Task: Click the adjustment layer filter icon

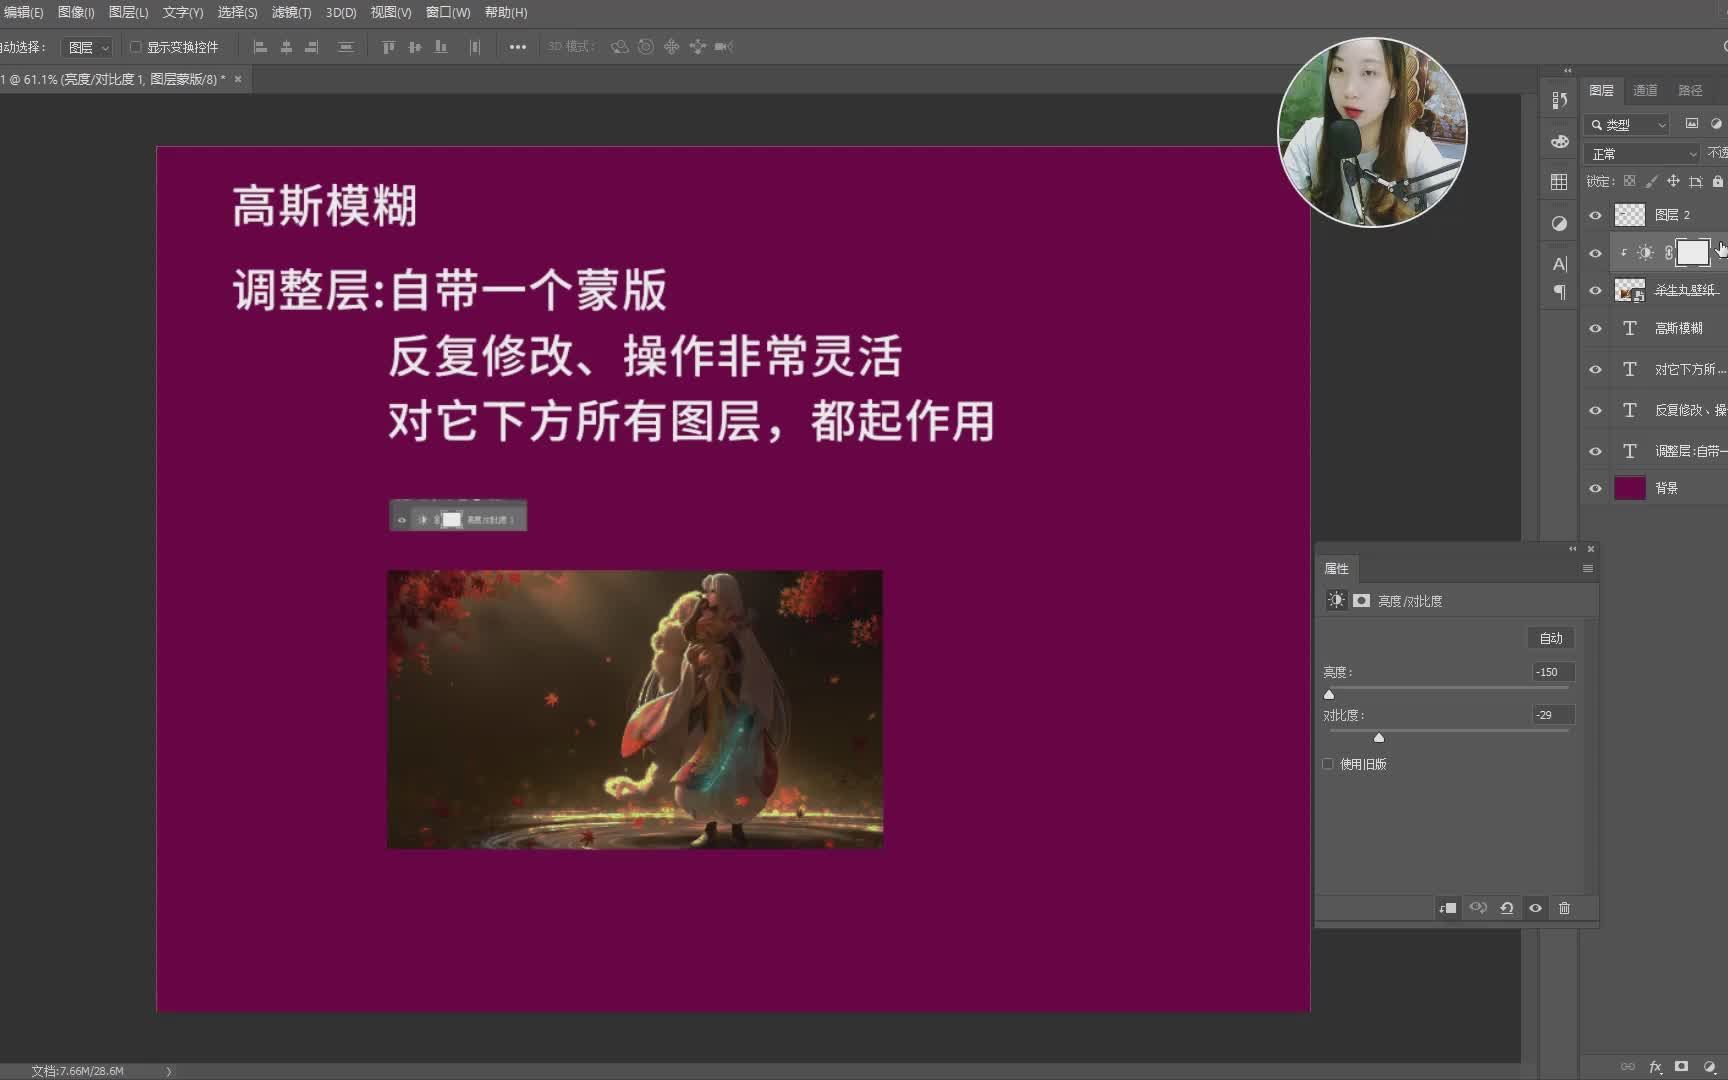Action: pos(1717,124)
